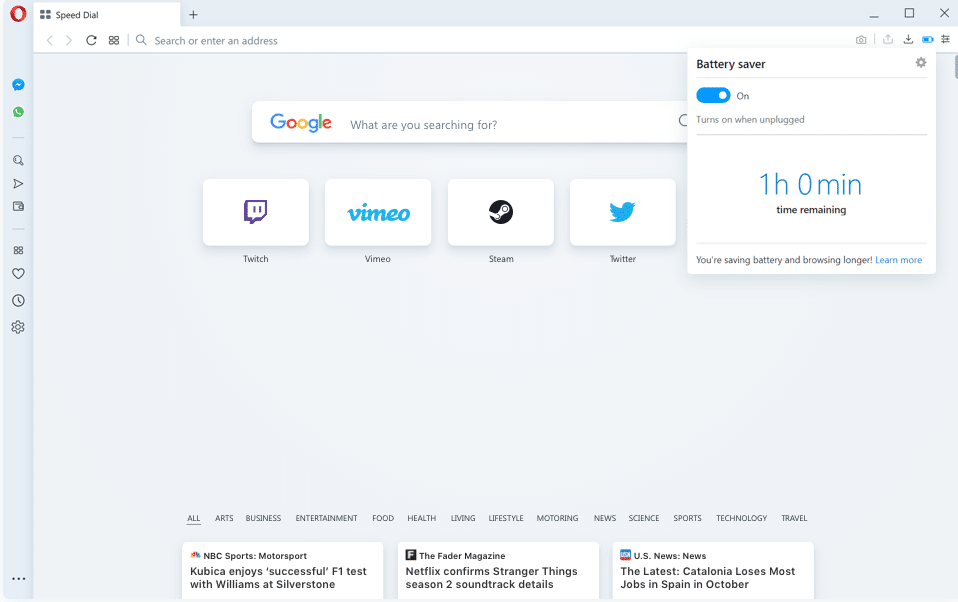The height and width of the screenshot is (602, 958).
Task: Click the address bar magnifier icon
Action: click(141, 40)
